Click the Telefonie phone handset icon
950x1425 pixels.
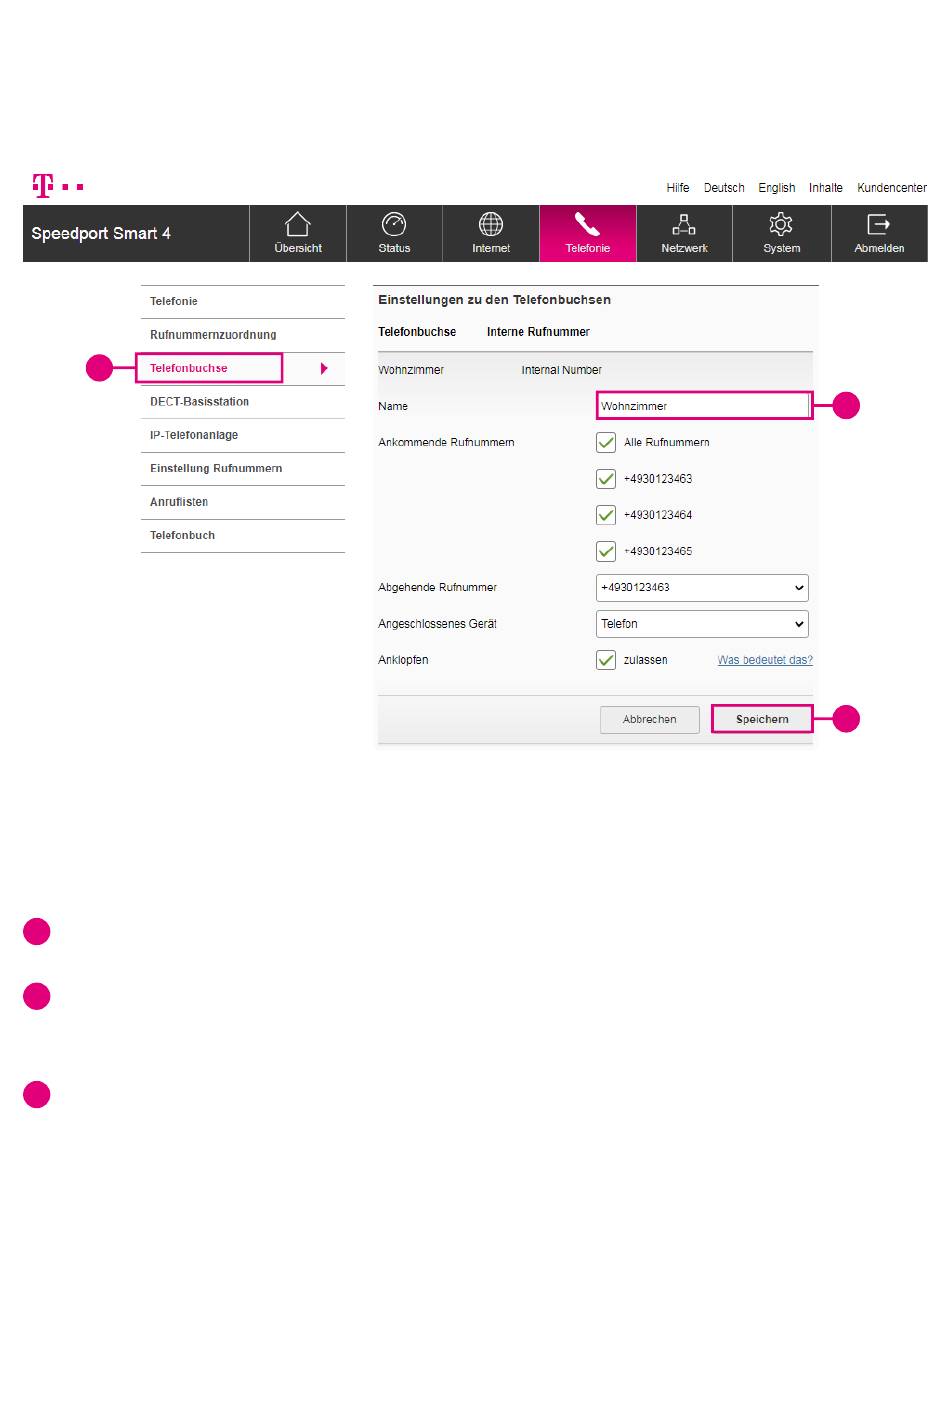[x=587, y=224]
